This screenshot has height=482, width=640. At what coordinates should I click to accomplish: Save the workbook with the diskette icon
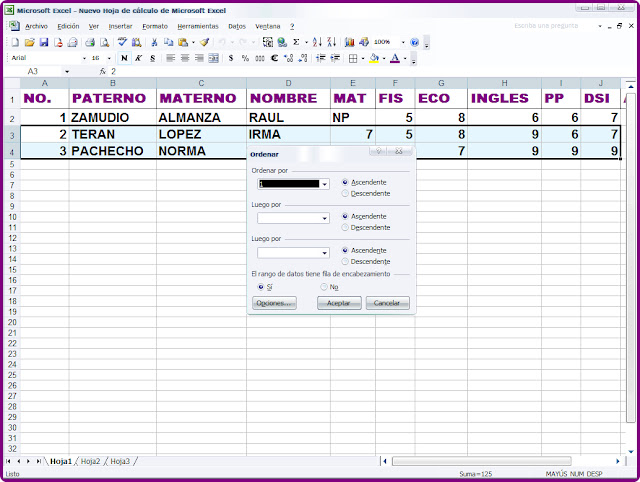click(44, 42)
